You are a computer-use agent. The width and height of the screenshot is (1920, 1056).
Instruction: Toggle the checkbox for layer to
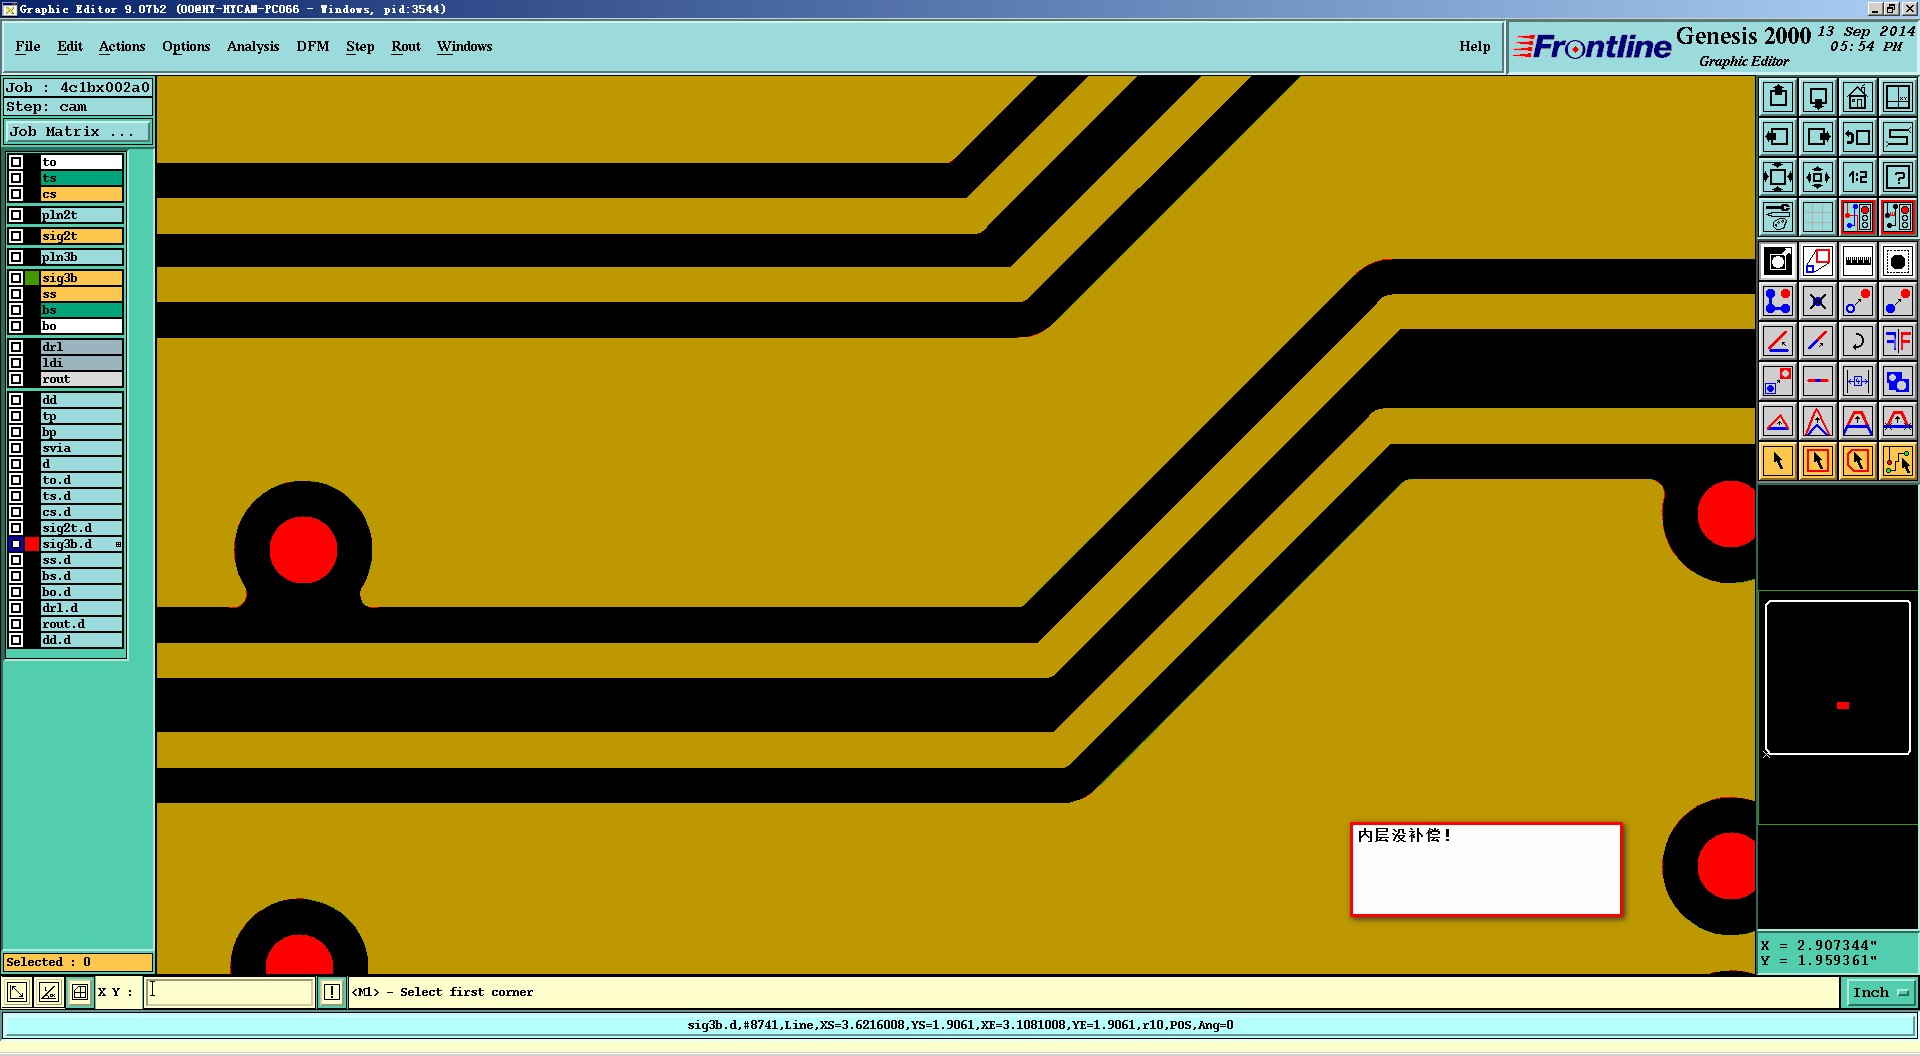point(16,162)
